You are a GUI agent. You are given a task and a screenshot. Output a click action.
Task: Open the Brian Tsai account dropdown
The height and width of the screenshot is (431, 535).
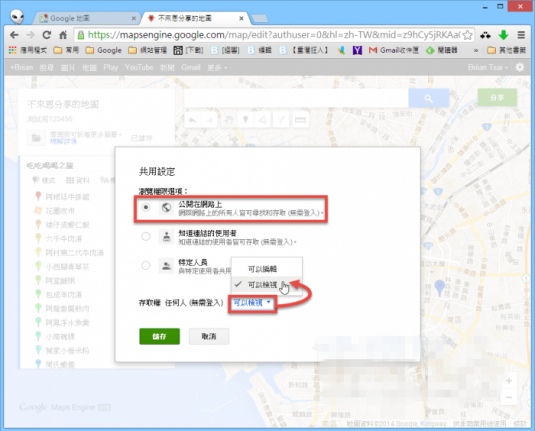[488, 67]
